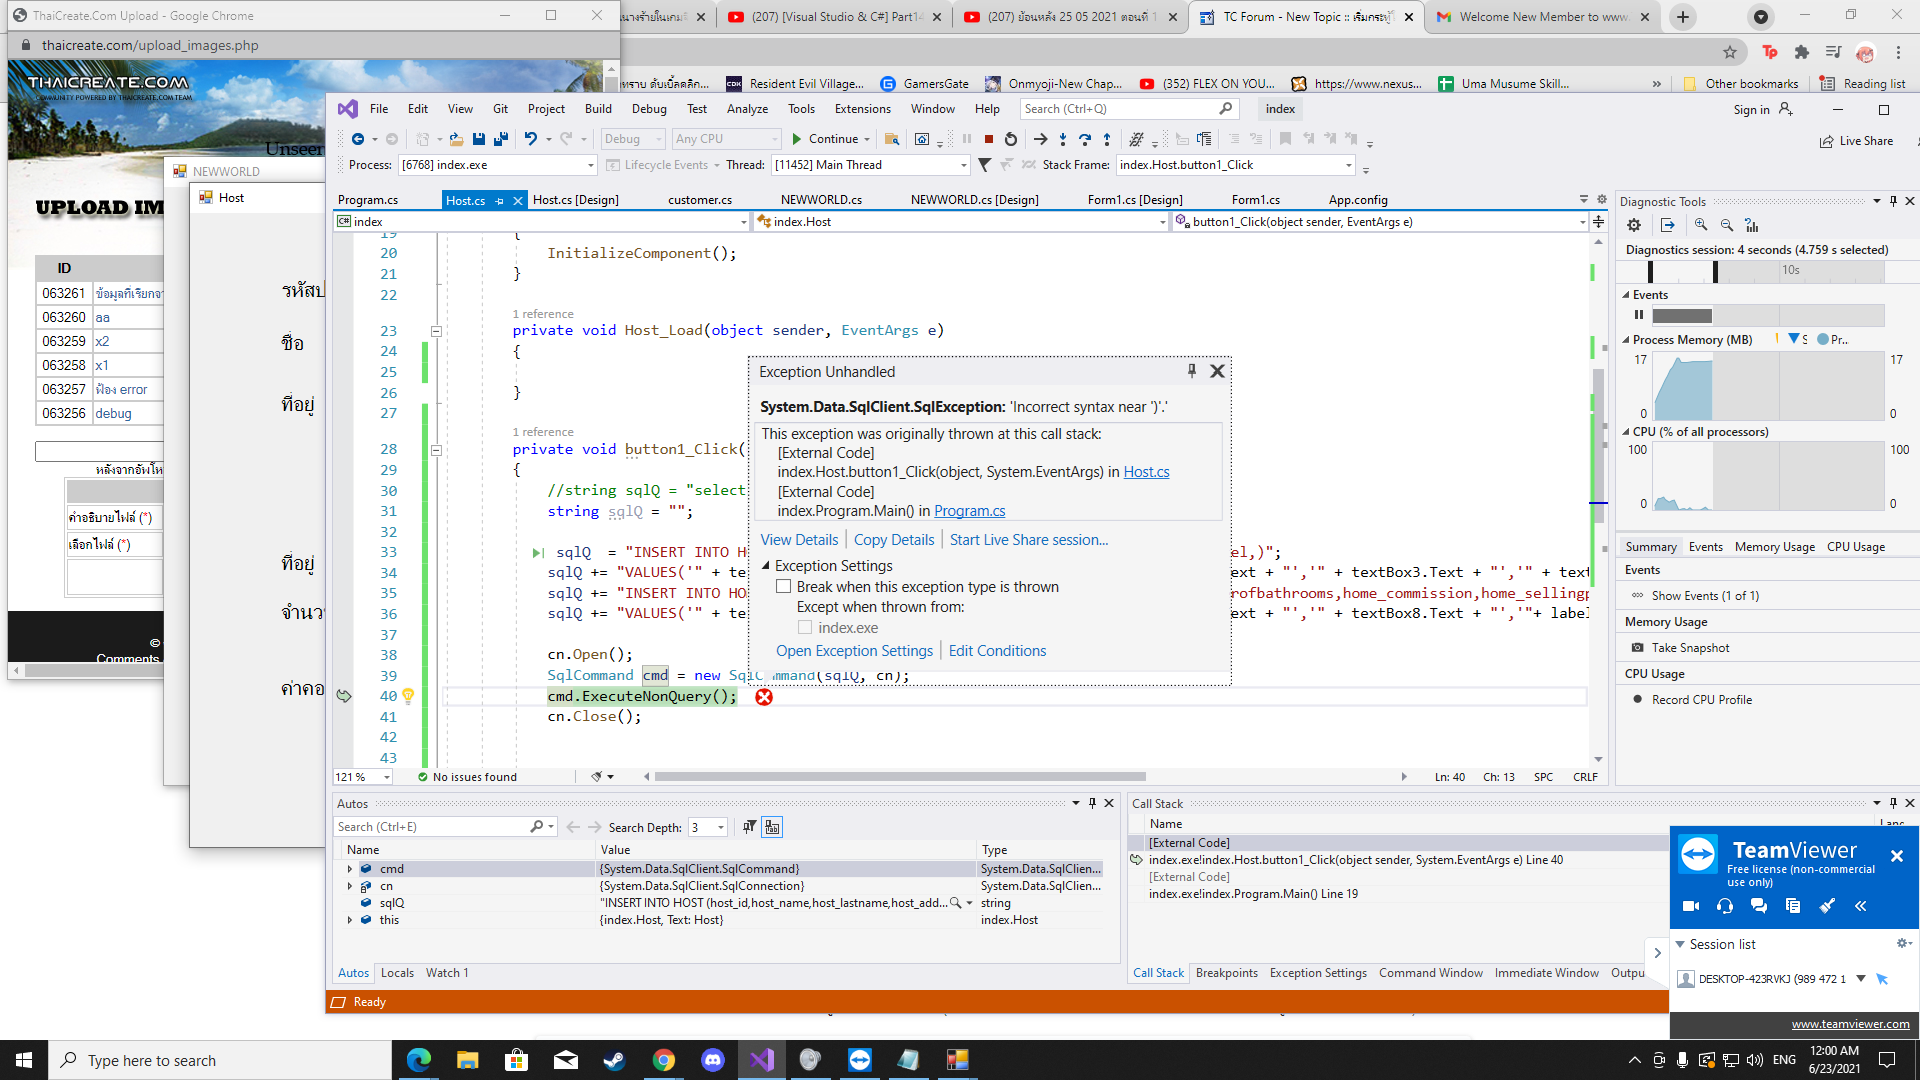Image resolution: width=1920 pixels, height=1080 pixels.
Task: Click the Copy Details link
Action: click(x=893, y=540)
